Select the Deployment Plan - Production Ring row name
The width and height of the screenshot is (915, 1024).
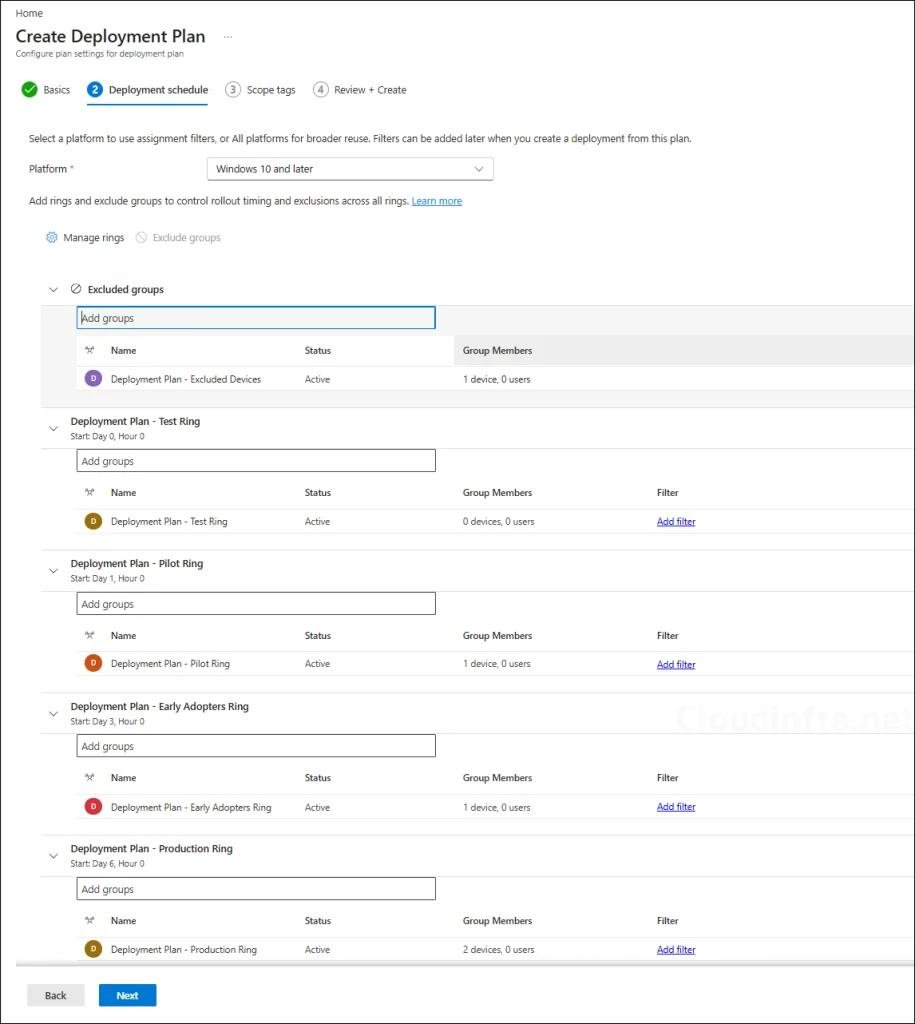coord(184,950)
